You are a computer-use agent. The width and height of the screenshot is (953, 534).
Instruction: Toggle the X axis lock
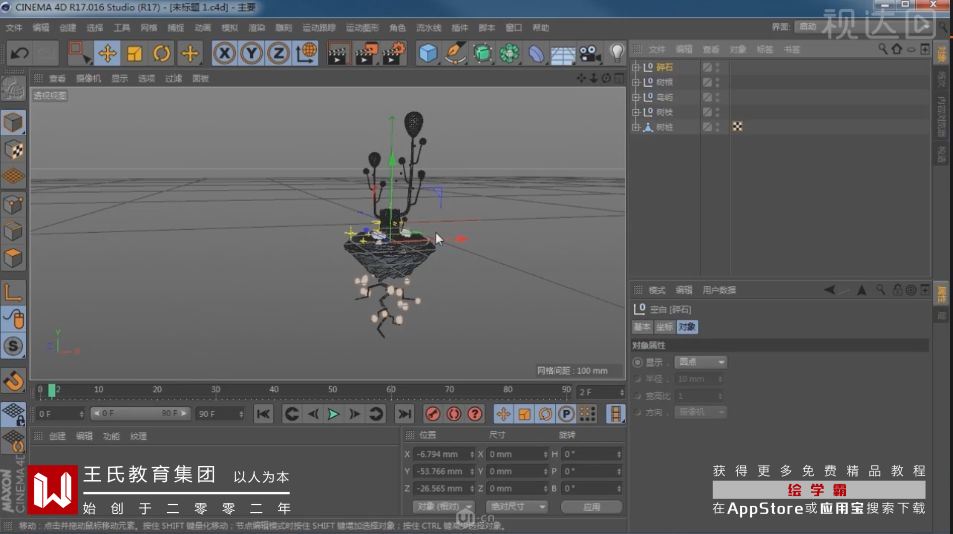[224, 53]
